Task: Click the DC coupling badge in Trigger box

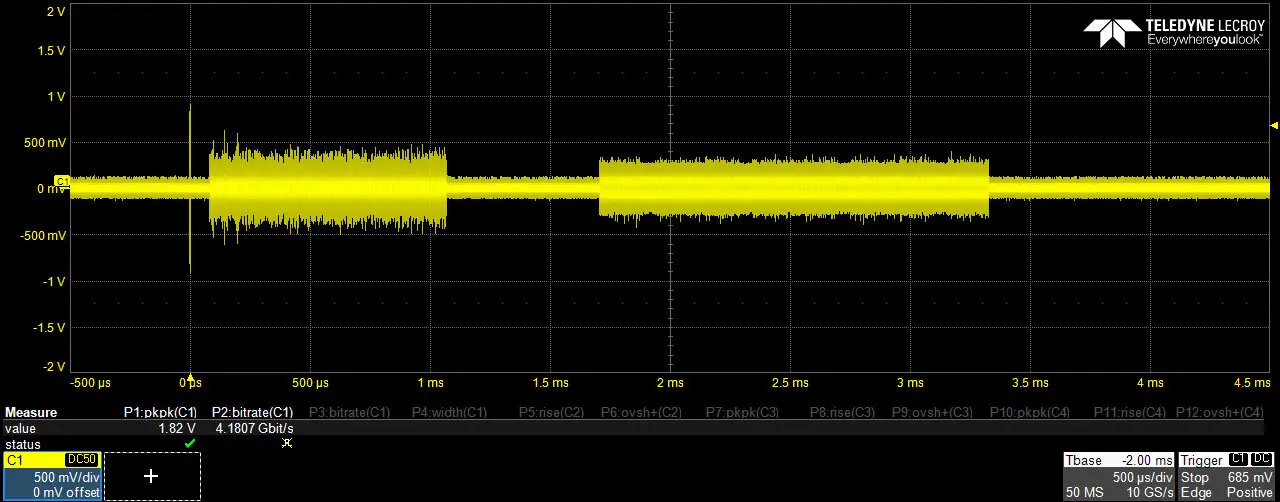Action: (1262, 460)
